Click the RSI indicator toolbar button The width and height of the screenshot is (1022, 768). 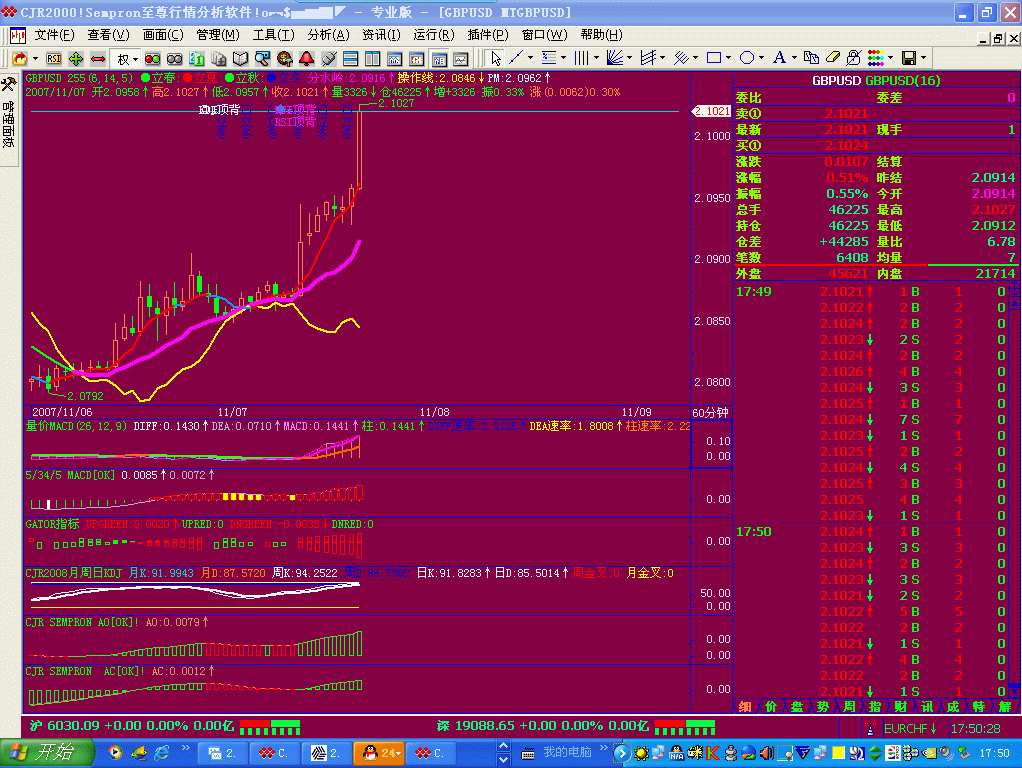coord(53,59)
